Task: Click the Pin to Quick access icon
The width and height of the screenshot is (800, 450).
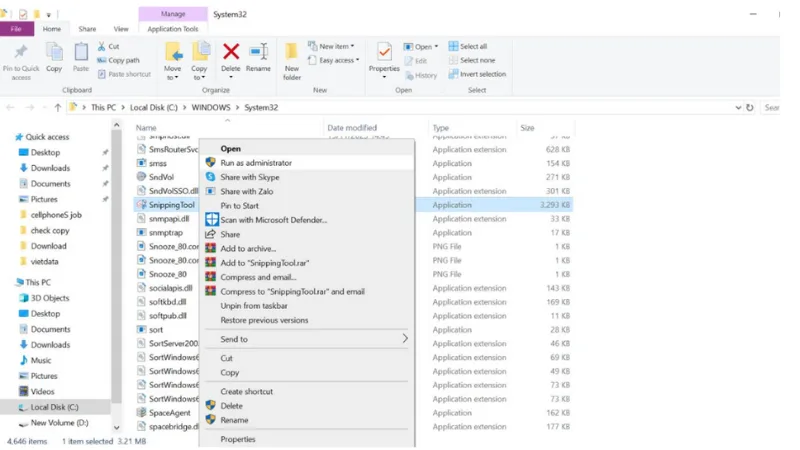Action: pyautogui.click(x=21, y=52)
